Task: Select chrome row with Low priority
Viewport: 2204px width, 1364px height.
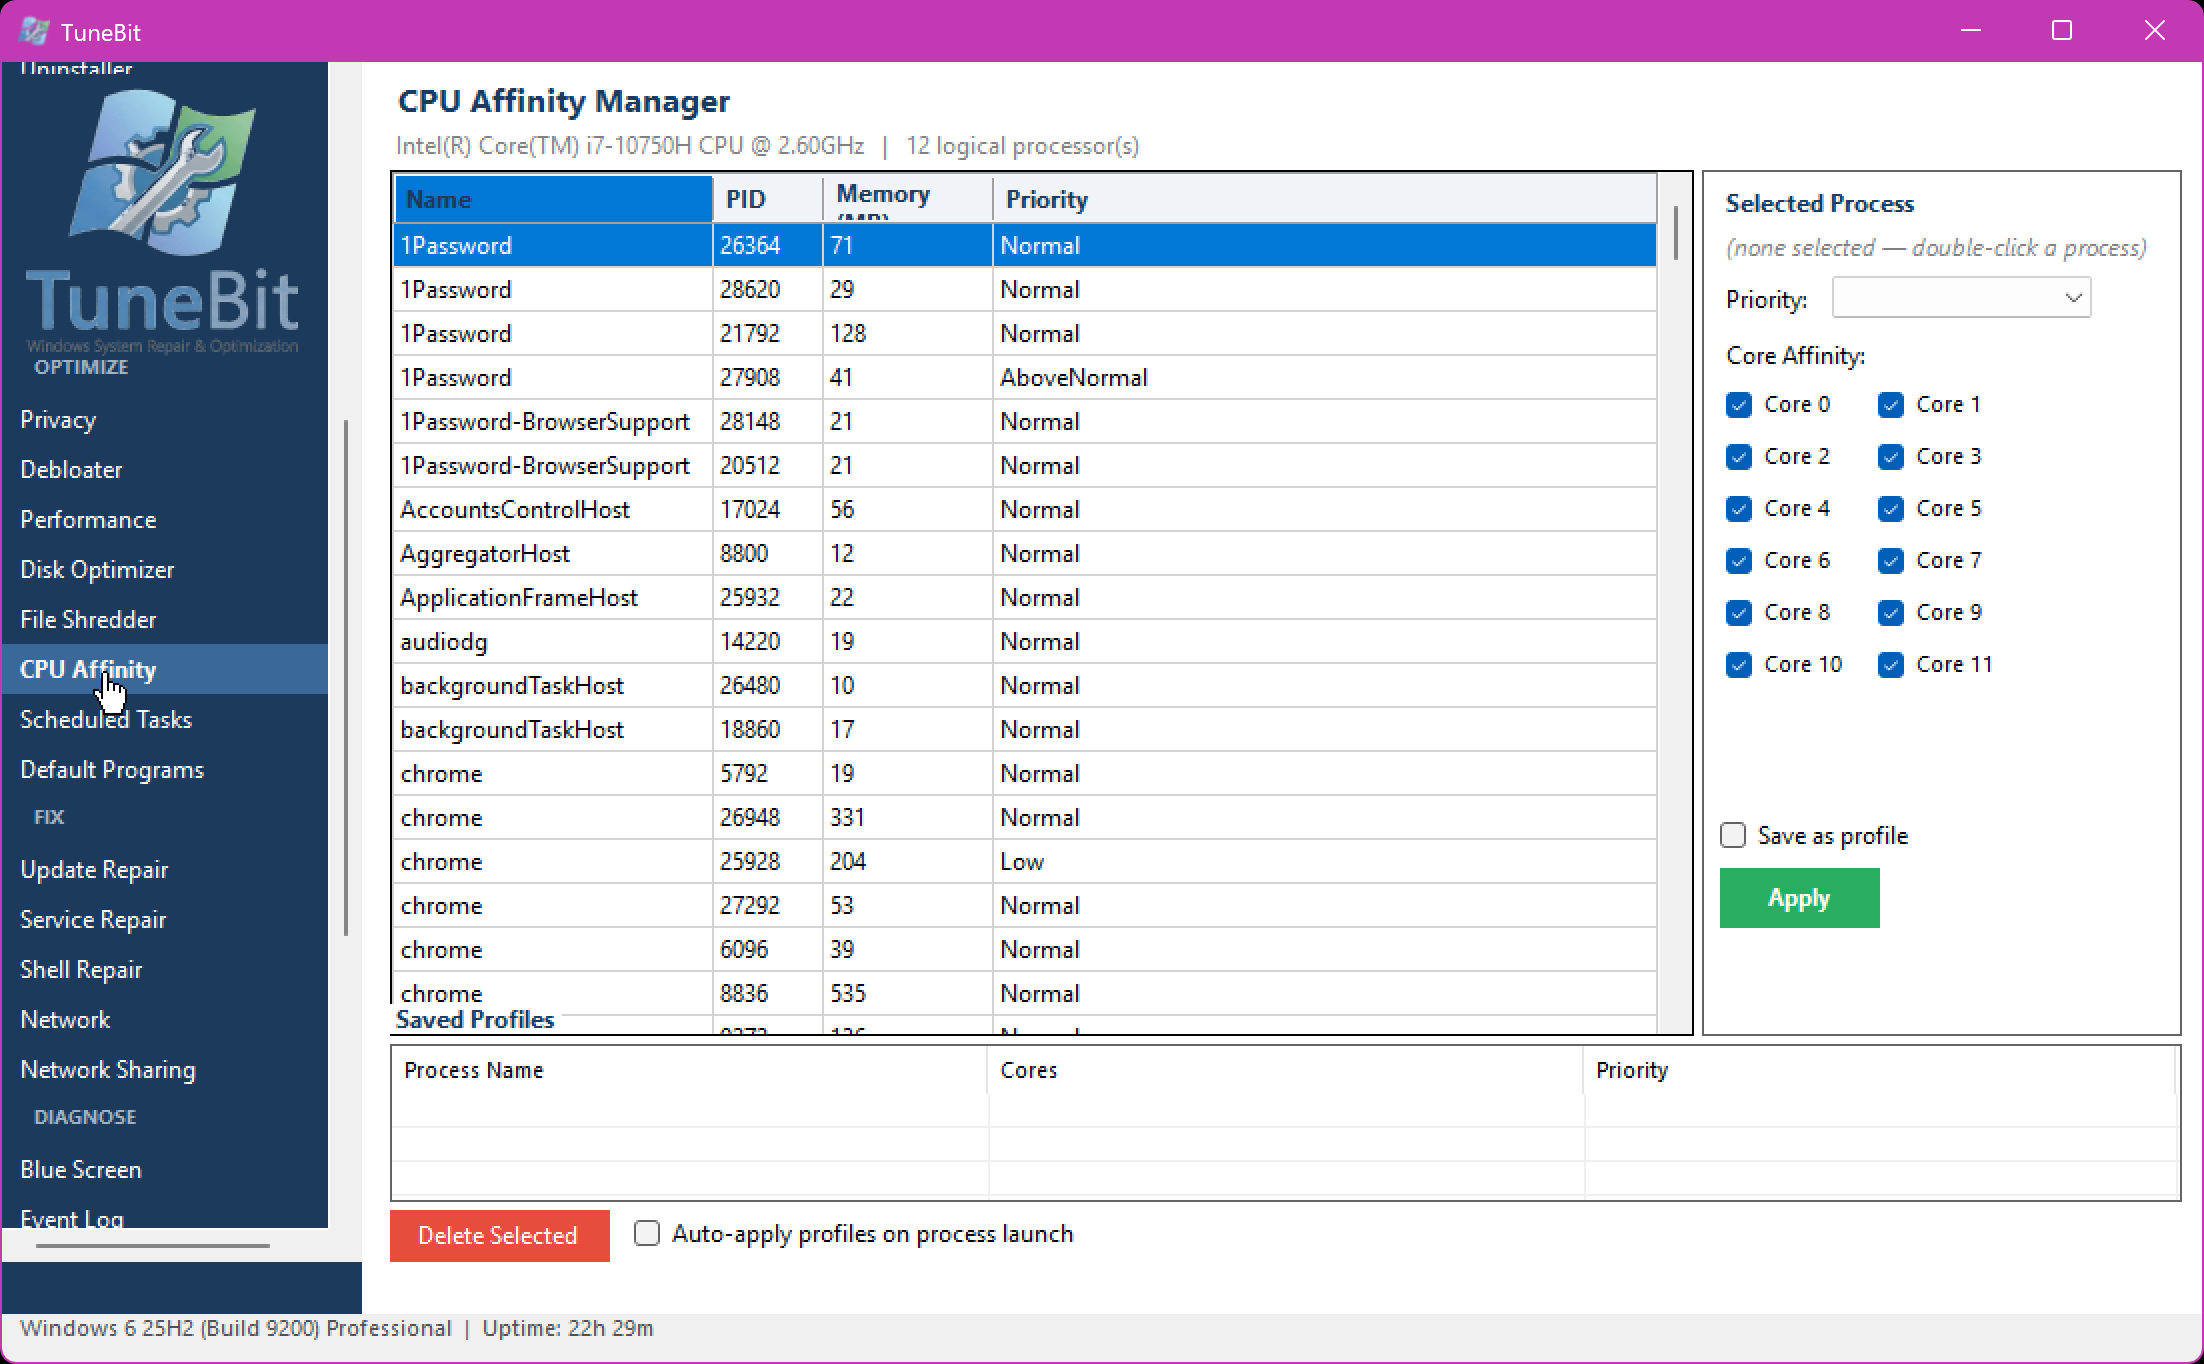Action: [1025, 861]
